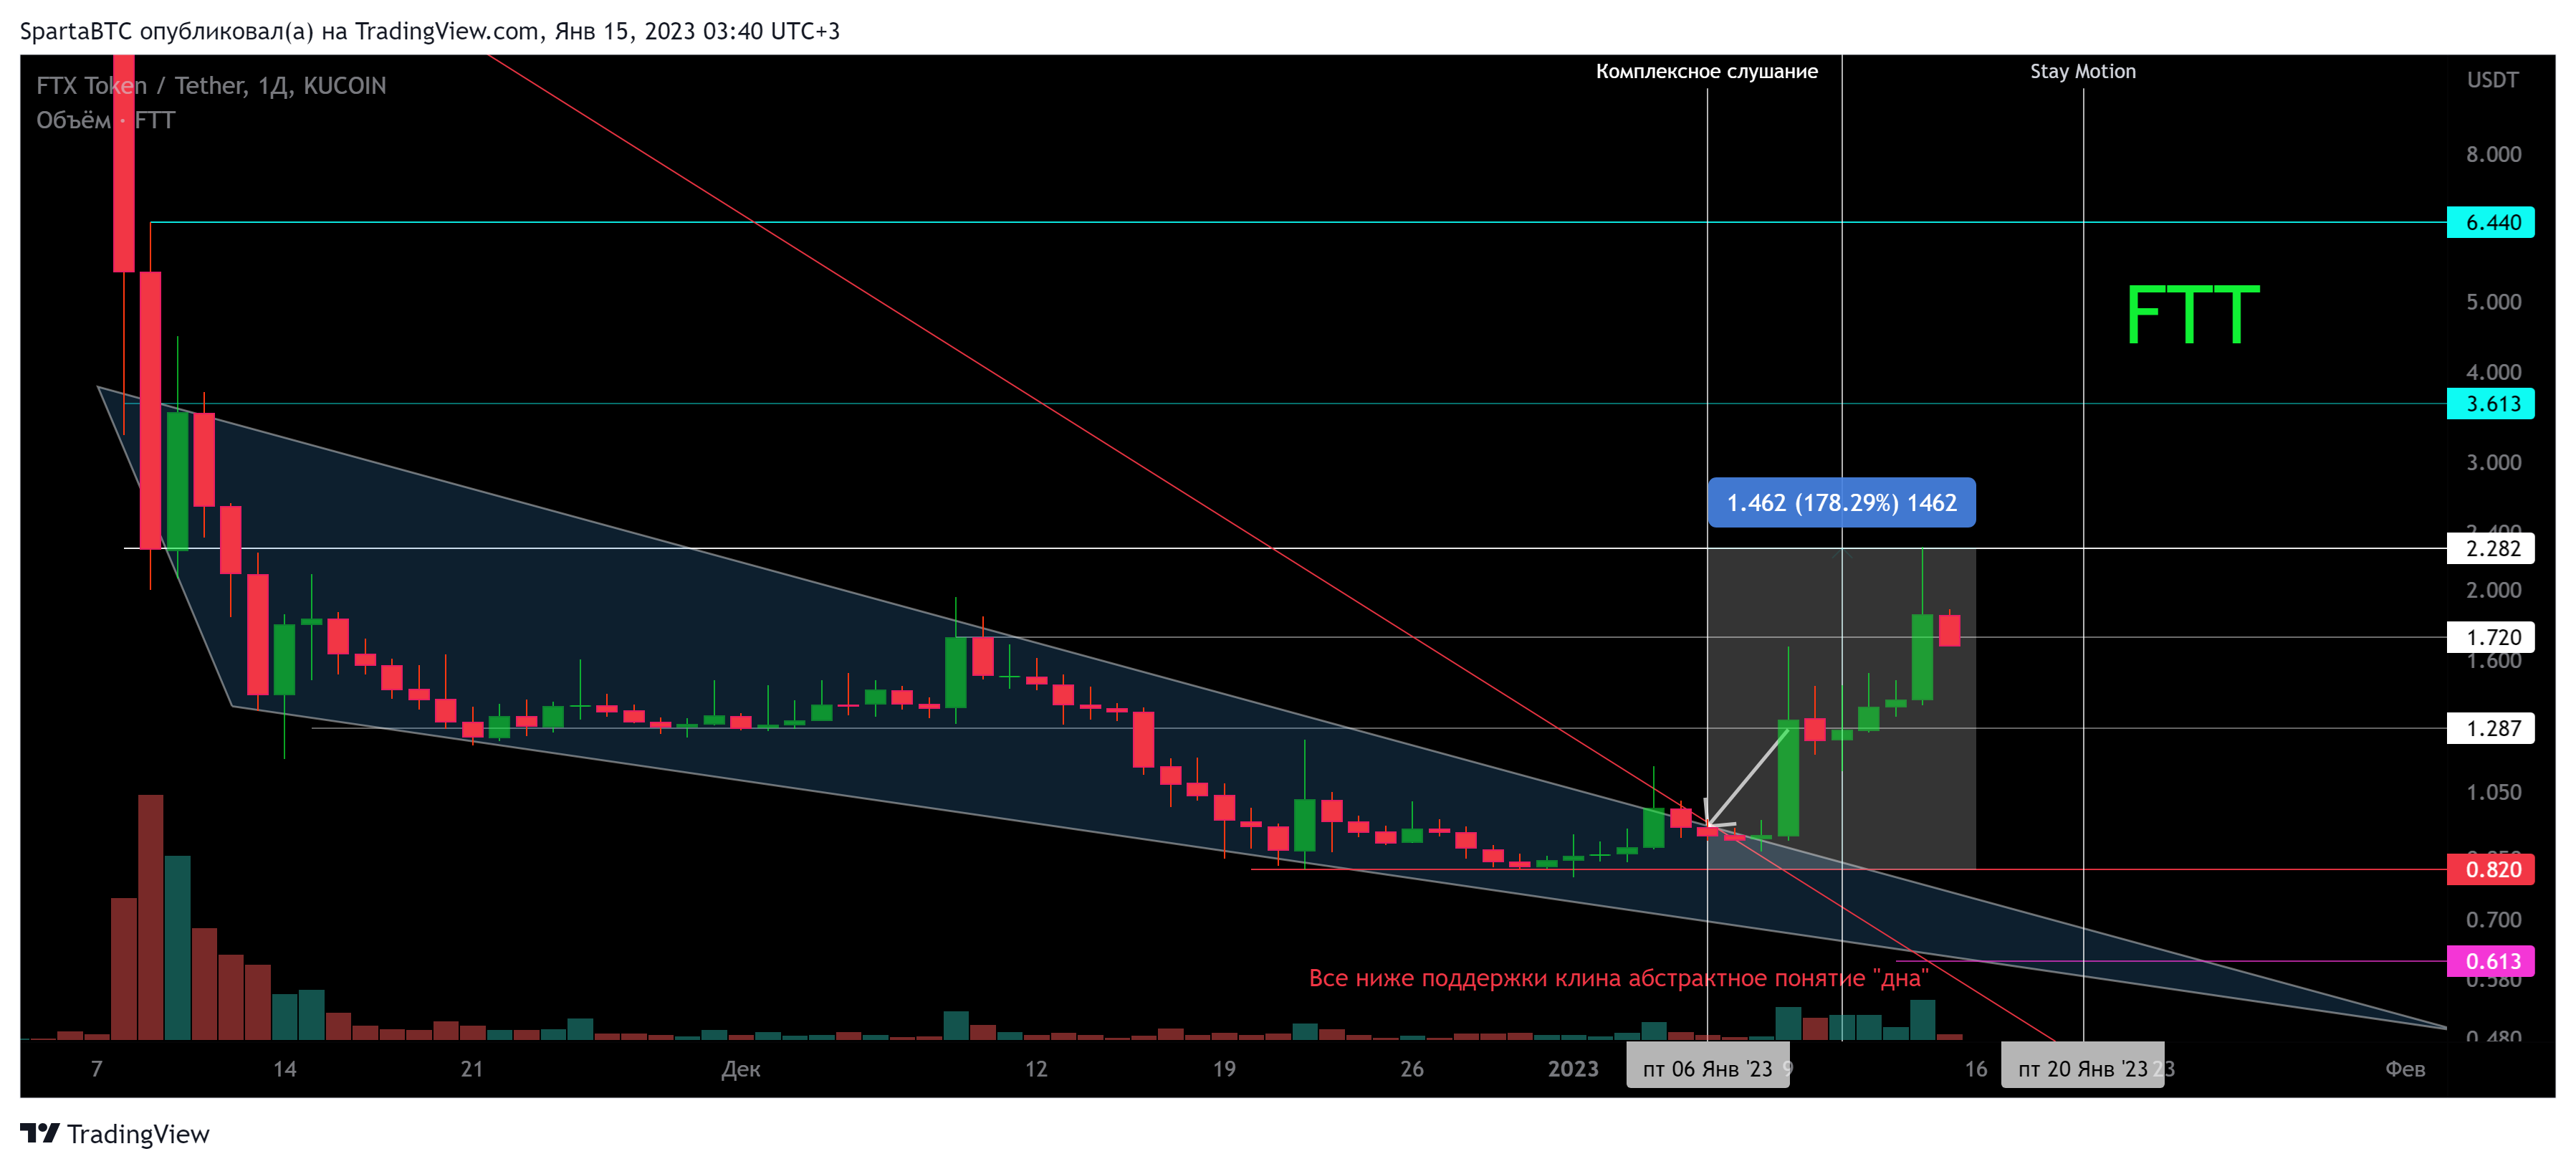The image size is (2576, 1169).
Task: Click the FTX Token / Tether symbol title
Action: (x=211, y=86)
